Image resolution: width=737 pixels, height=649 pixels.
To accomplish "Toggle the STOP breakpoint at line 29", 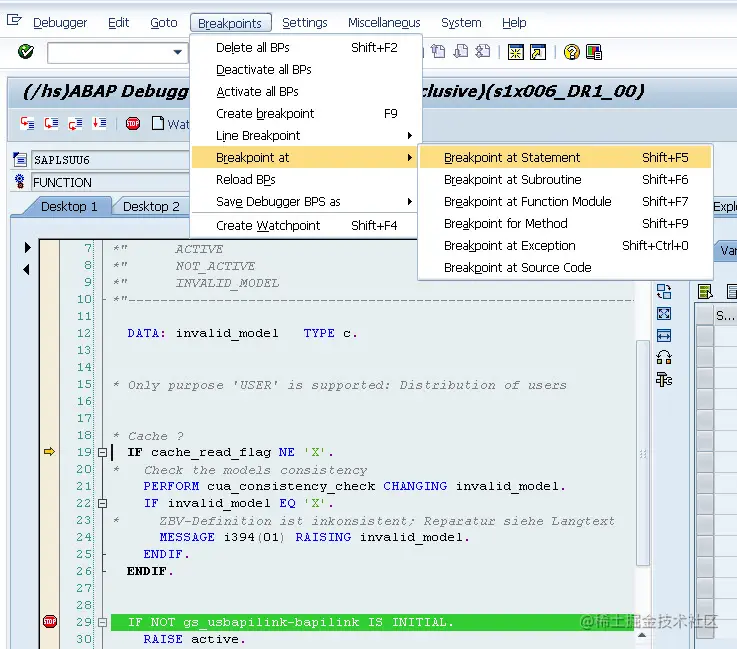I will pyautogui.click(x=50, y=622).
